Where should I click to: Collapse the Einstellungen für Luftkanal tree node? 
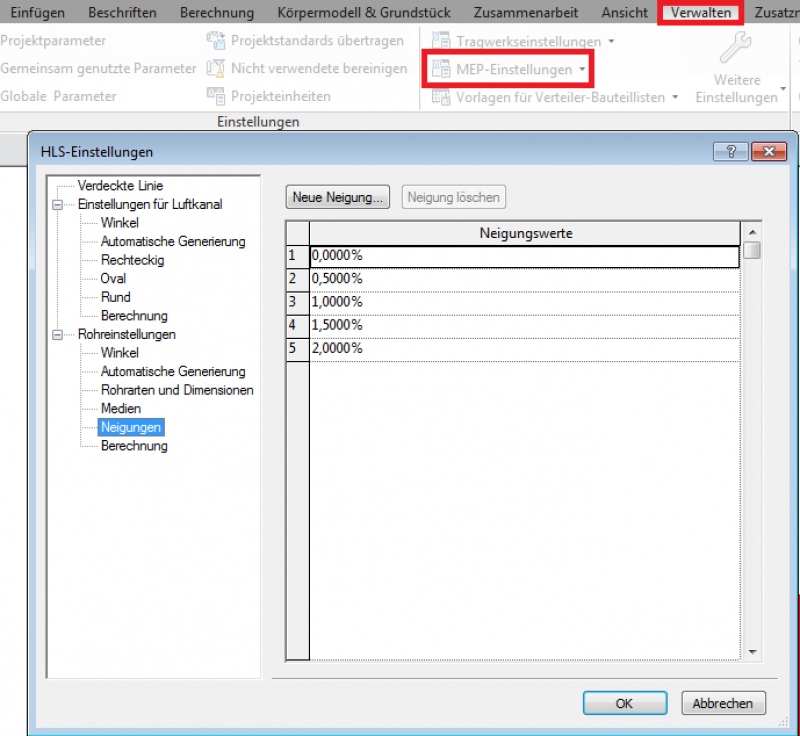click(58, 205)
